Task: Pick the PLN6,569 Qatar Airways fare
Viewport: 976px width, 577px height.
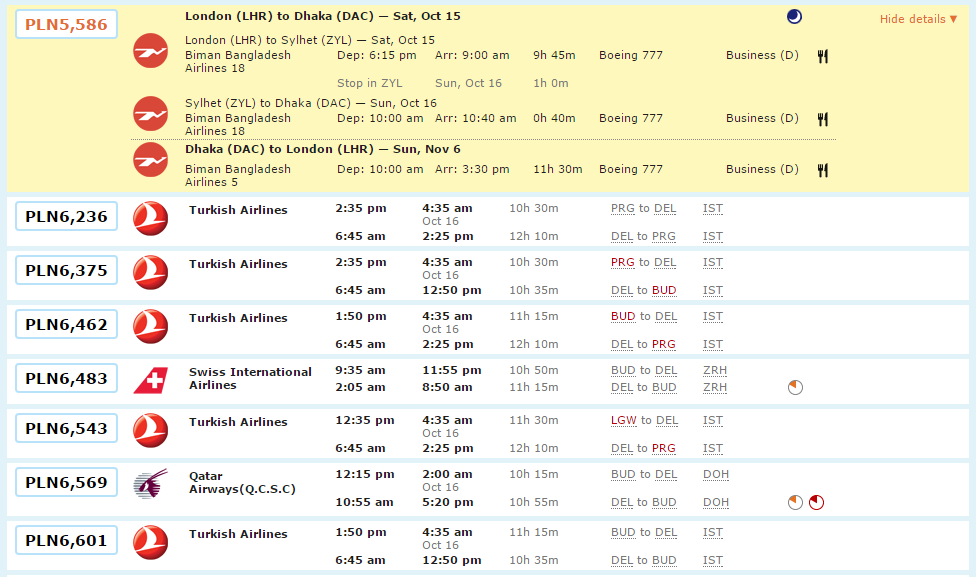Action: (x=67, y=482)
